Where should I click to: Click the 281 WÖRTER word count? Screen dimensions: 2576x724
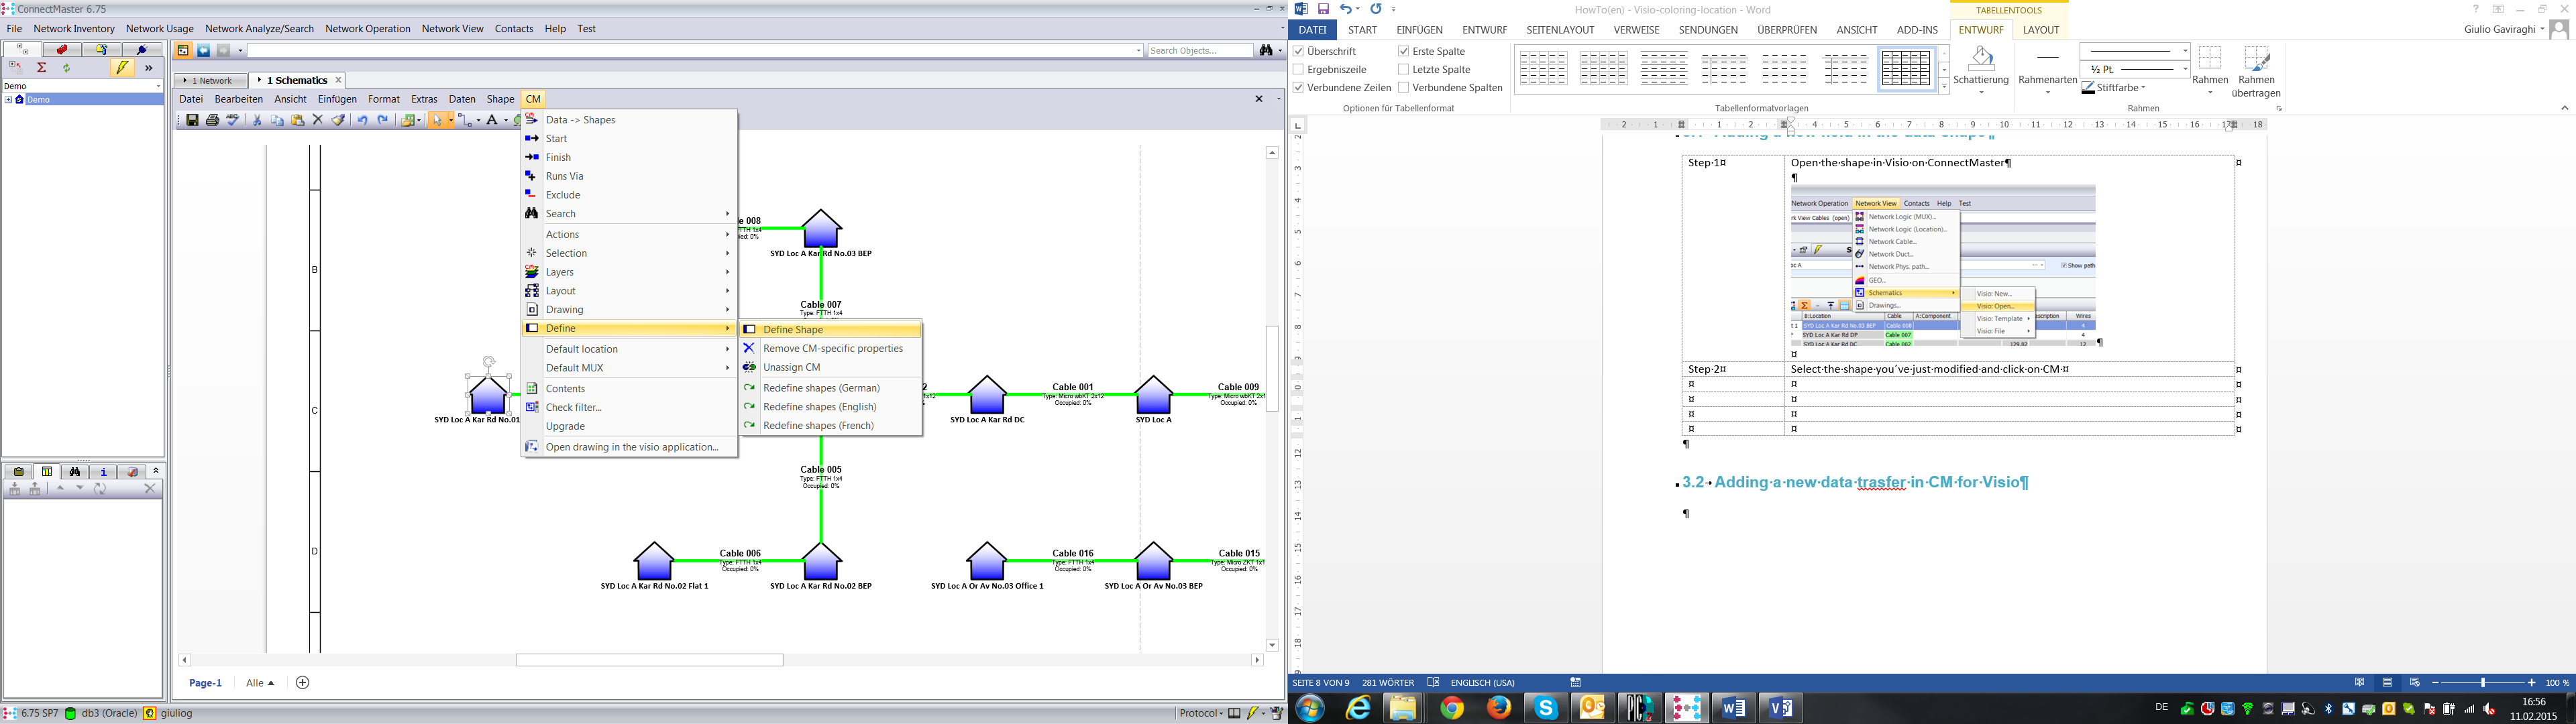[x=1388, y=683]
